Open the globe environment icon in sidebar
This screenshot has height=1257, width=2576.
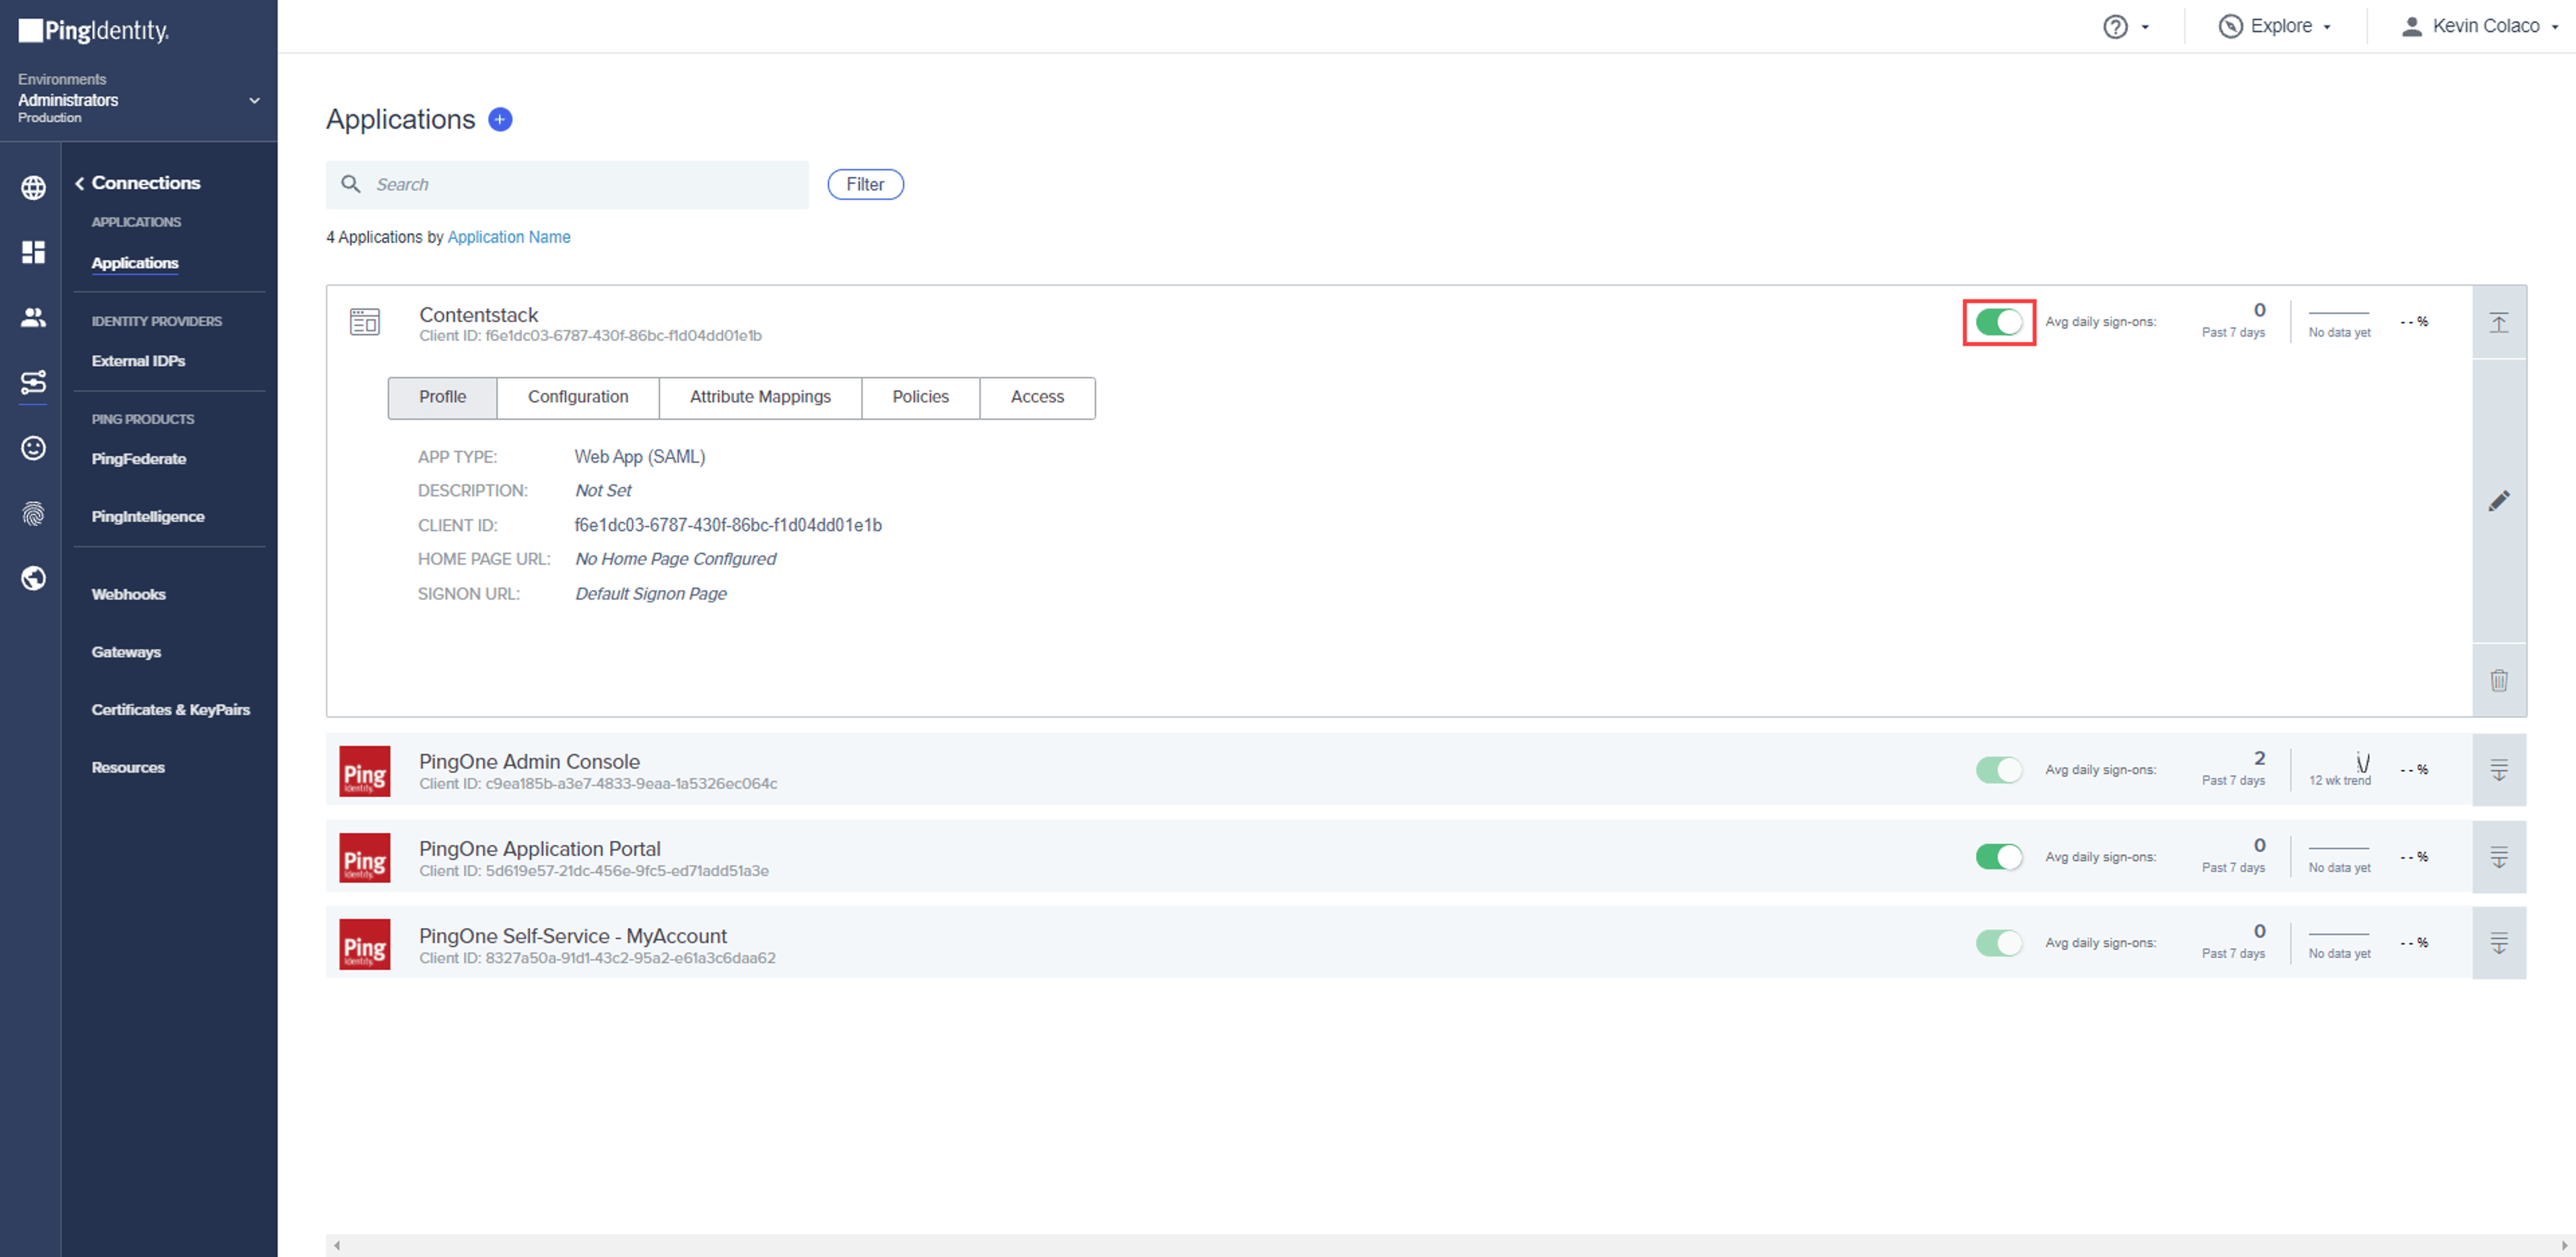click(x=33, y=188)
